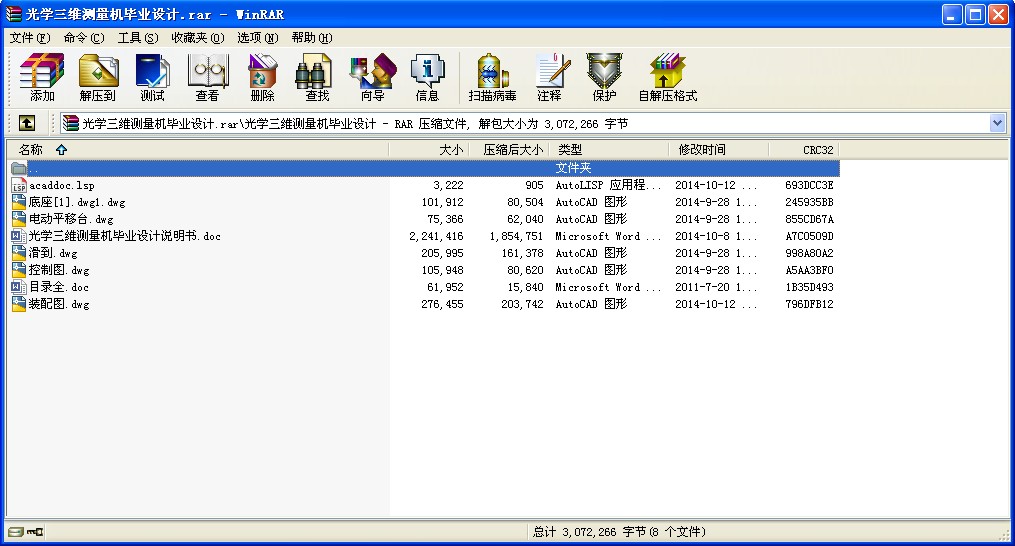Click the acaddoc.lsp file icon
1015x546 pixels.
[x=19, y=185]
